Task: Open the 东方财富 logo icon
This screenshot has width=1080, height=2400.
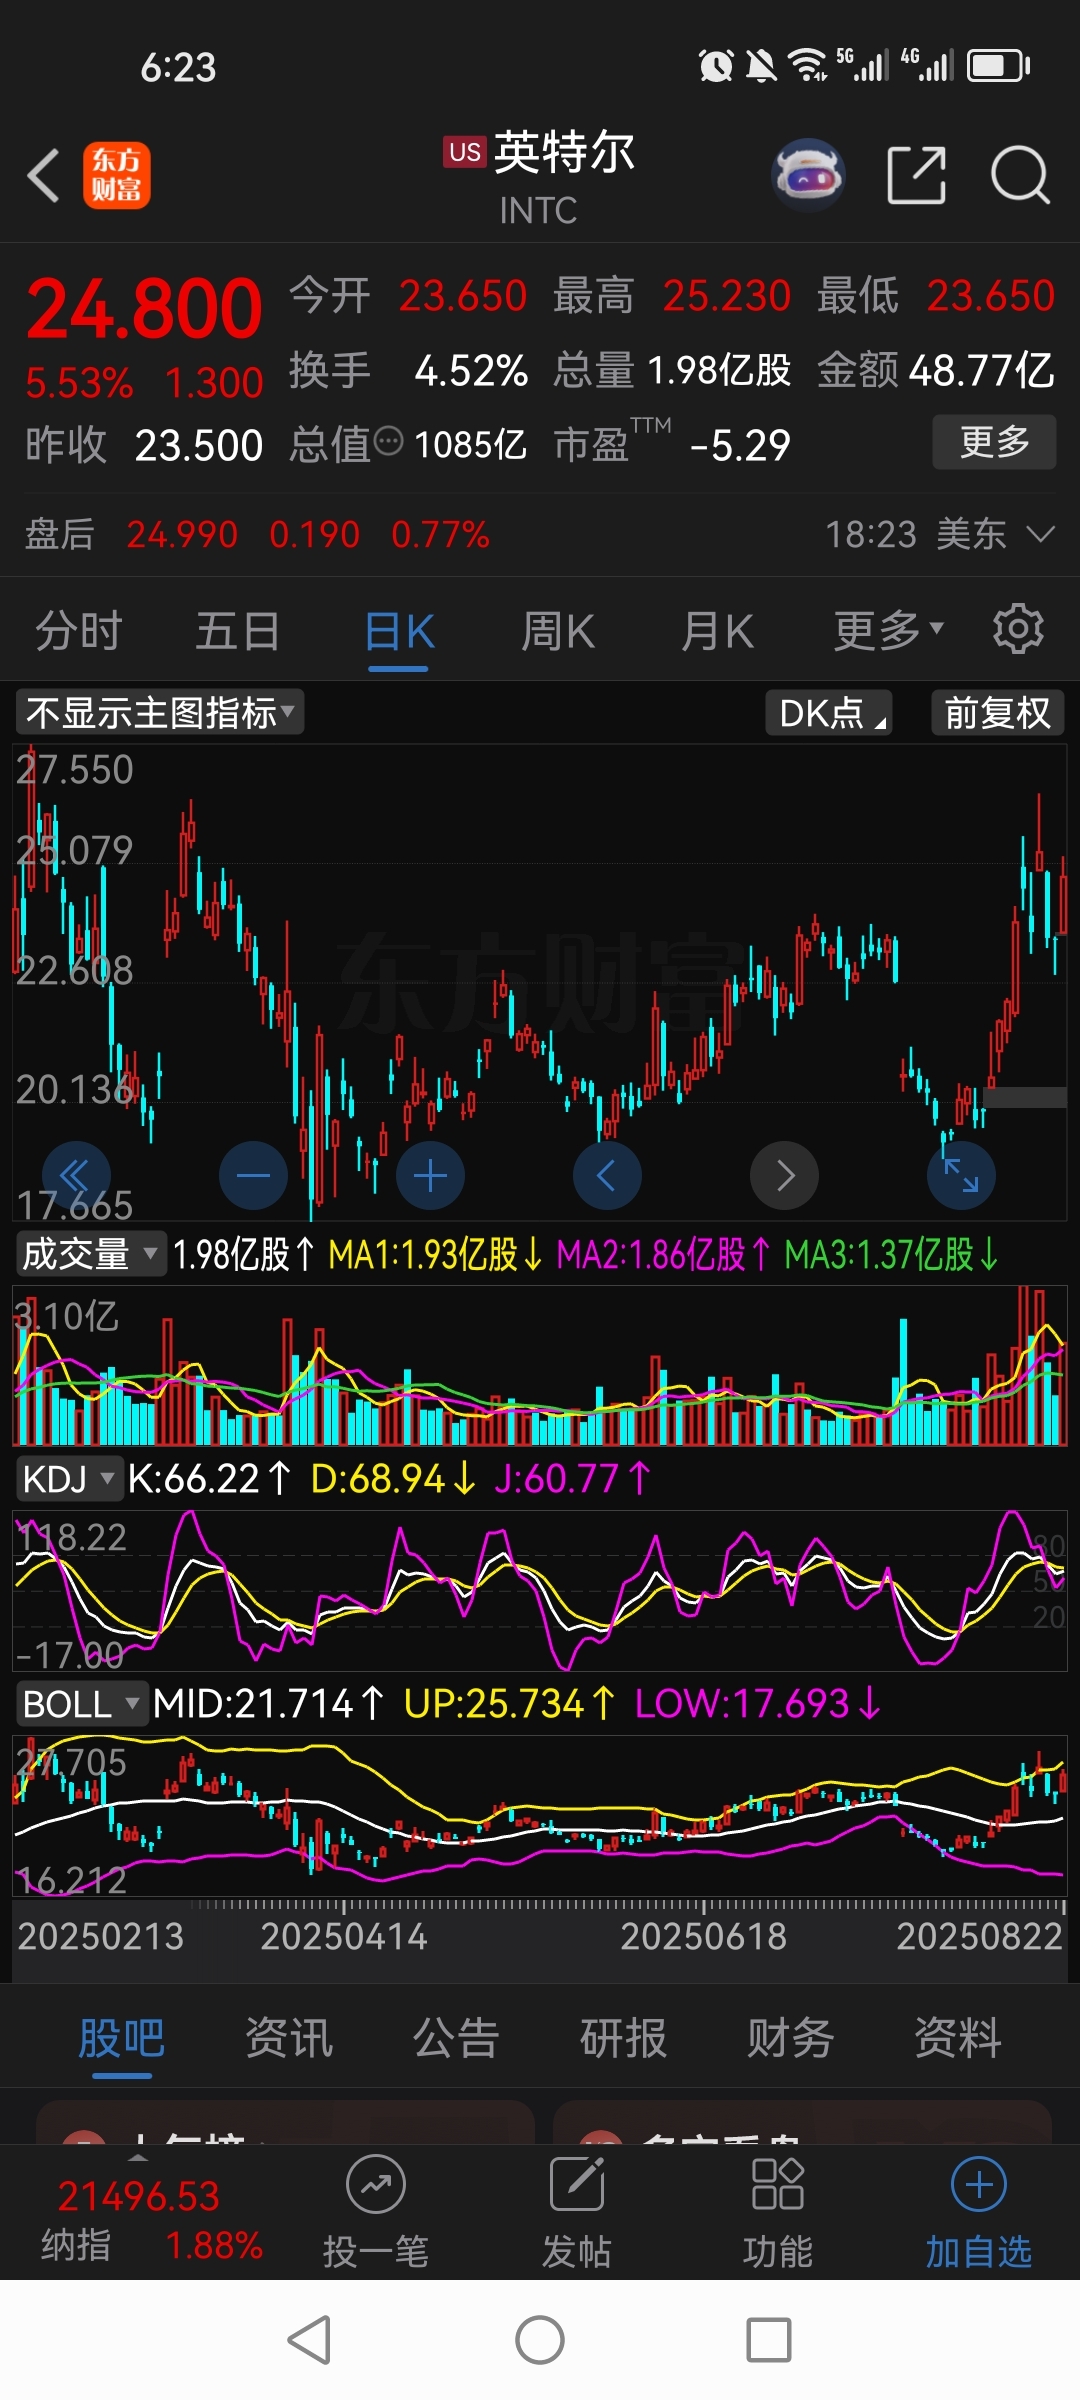Action: click(116, 175)
